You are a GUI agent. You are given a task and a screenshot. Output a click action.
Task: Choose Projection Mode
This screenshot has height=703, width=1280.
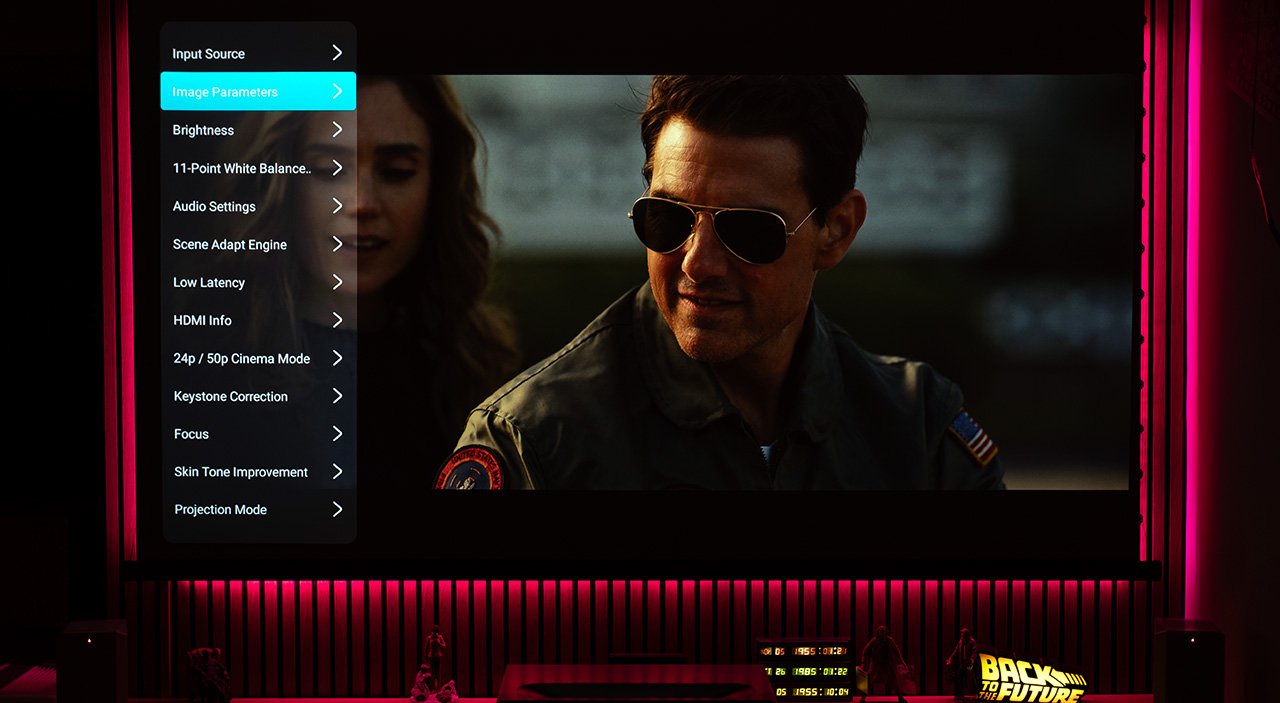pos(221,510)
